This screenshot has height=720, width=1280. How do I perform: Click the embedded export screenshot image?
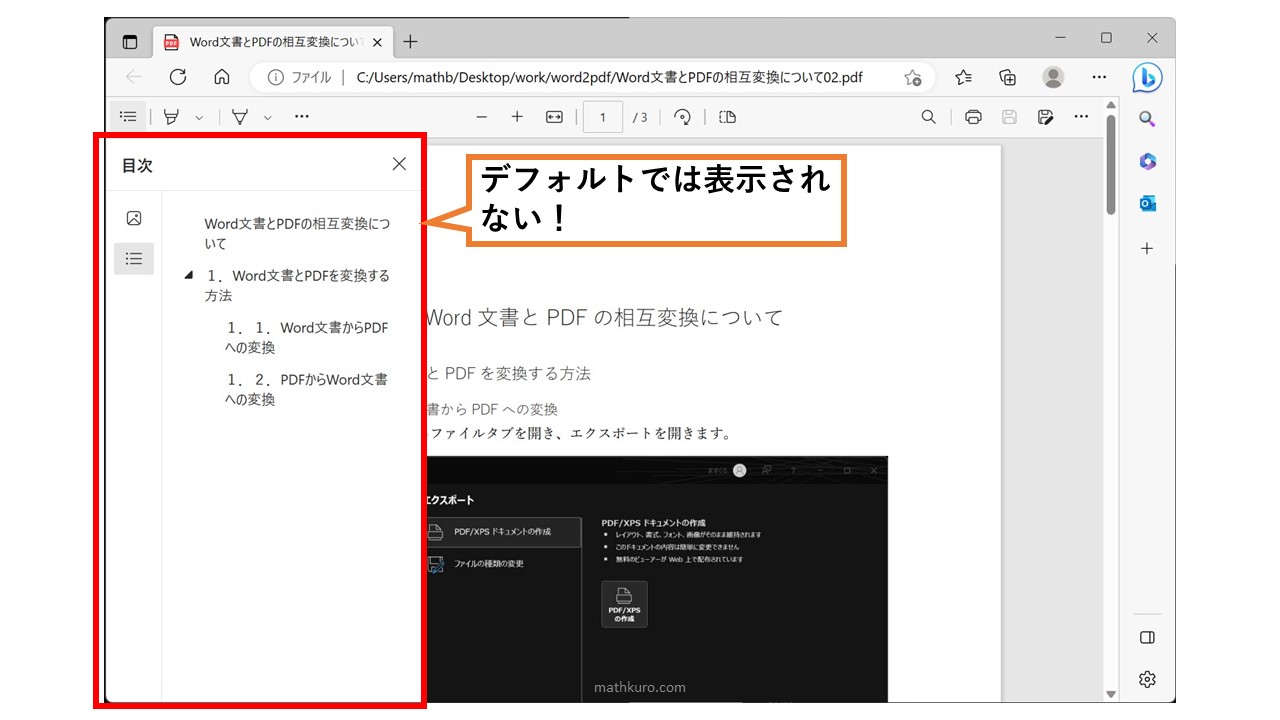coord(656,579)
